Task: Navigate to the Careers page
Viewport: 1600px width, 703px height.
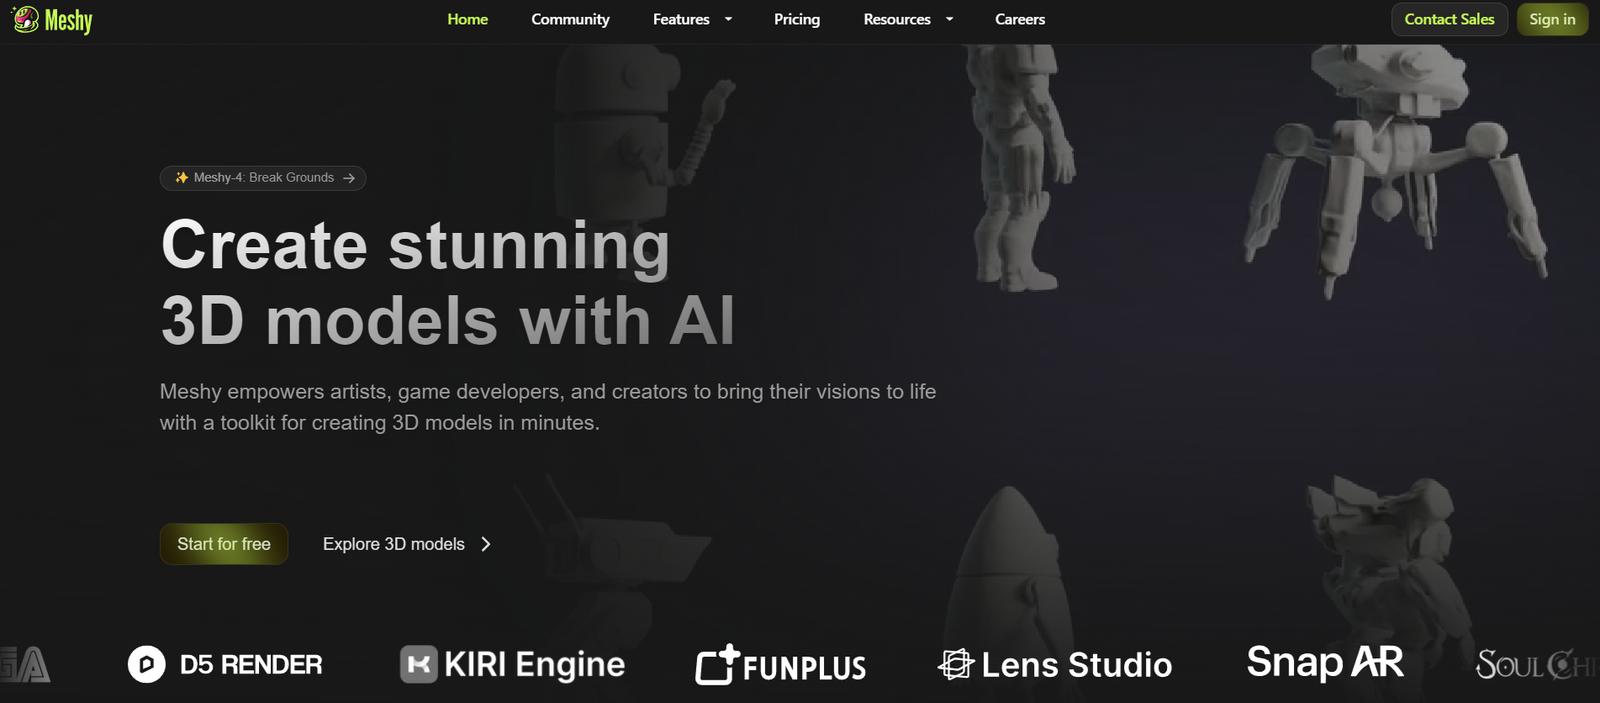Action: [x=1019, y=19]
